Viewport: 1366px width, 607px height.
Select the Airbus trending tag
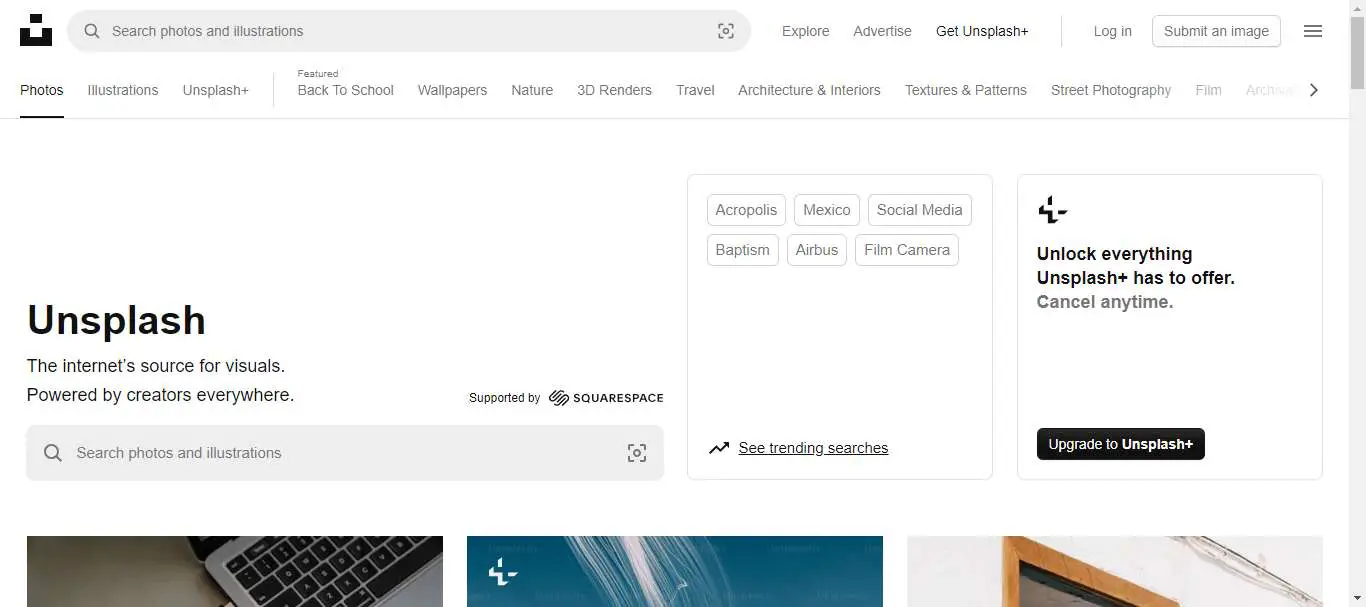pyautogui.click(x=817, y=250)
